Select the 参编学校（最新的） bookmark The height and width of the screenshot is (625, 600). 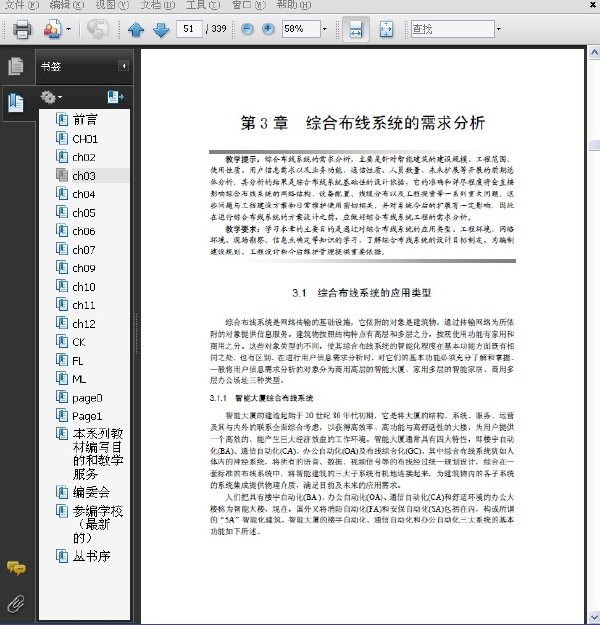pos(98,524)
